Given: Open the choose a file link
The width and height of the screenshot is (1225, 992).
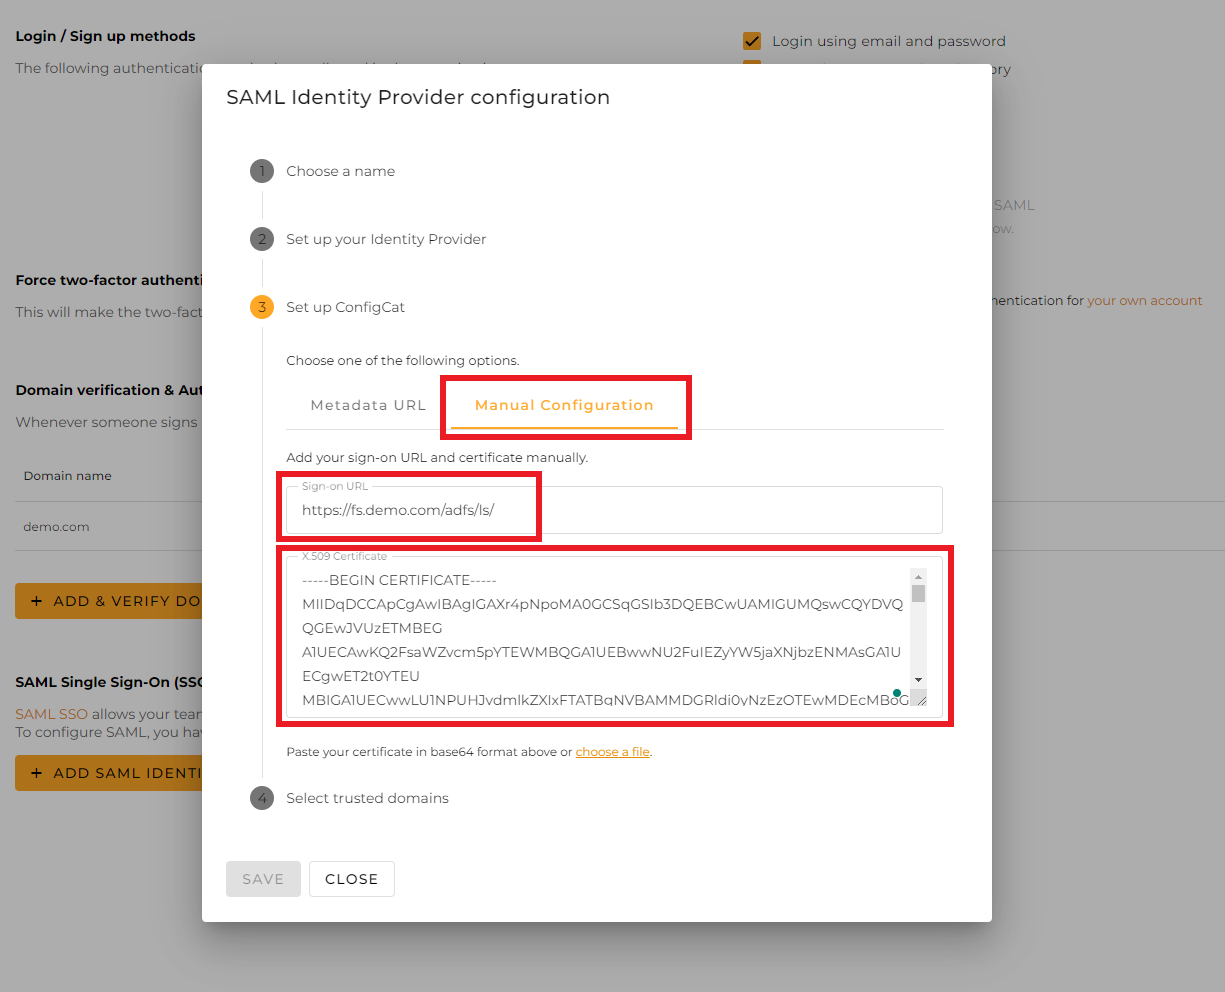Looking at the screenshot, I should (612, 752).
